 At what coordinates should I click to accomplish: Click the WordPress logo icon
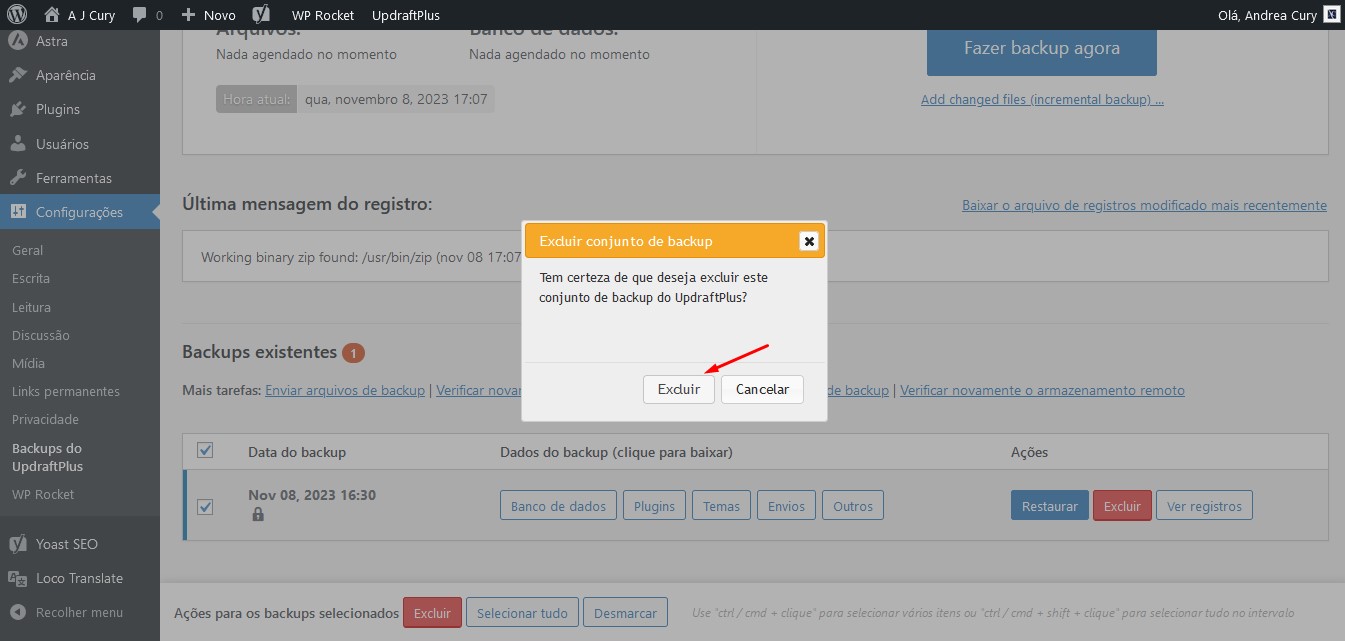point(17,15)
